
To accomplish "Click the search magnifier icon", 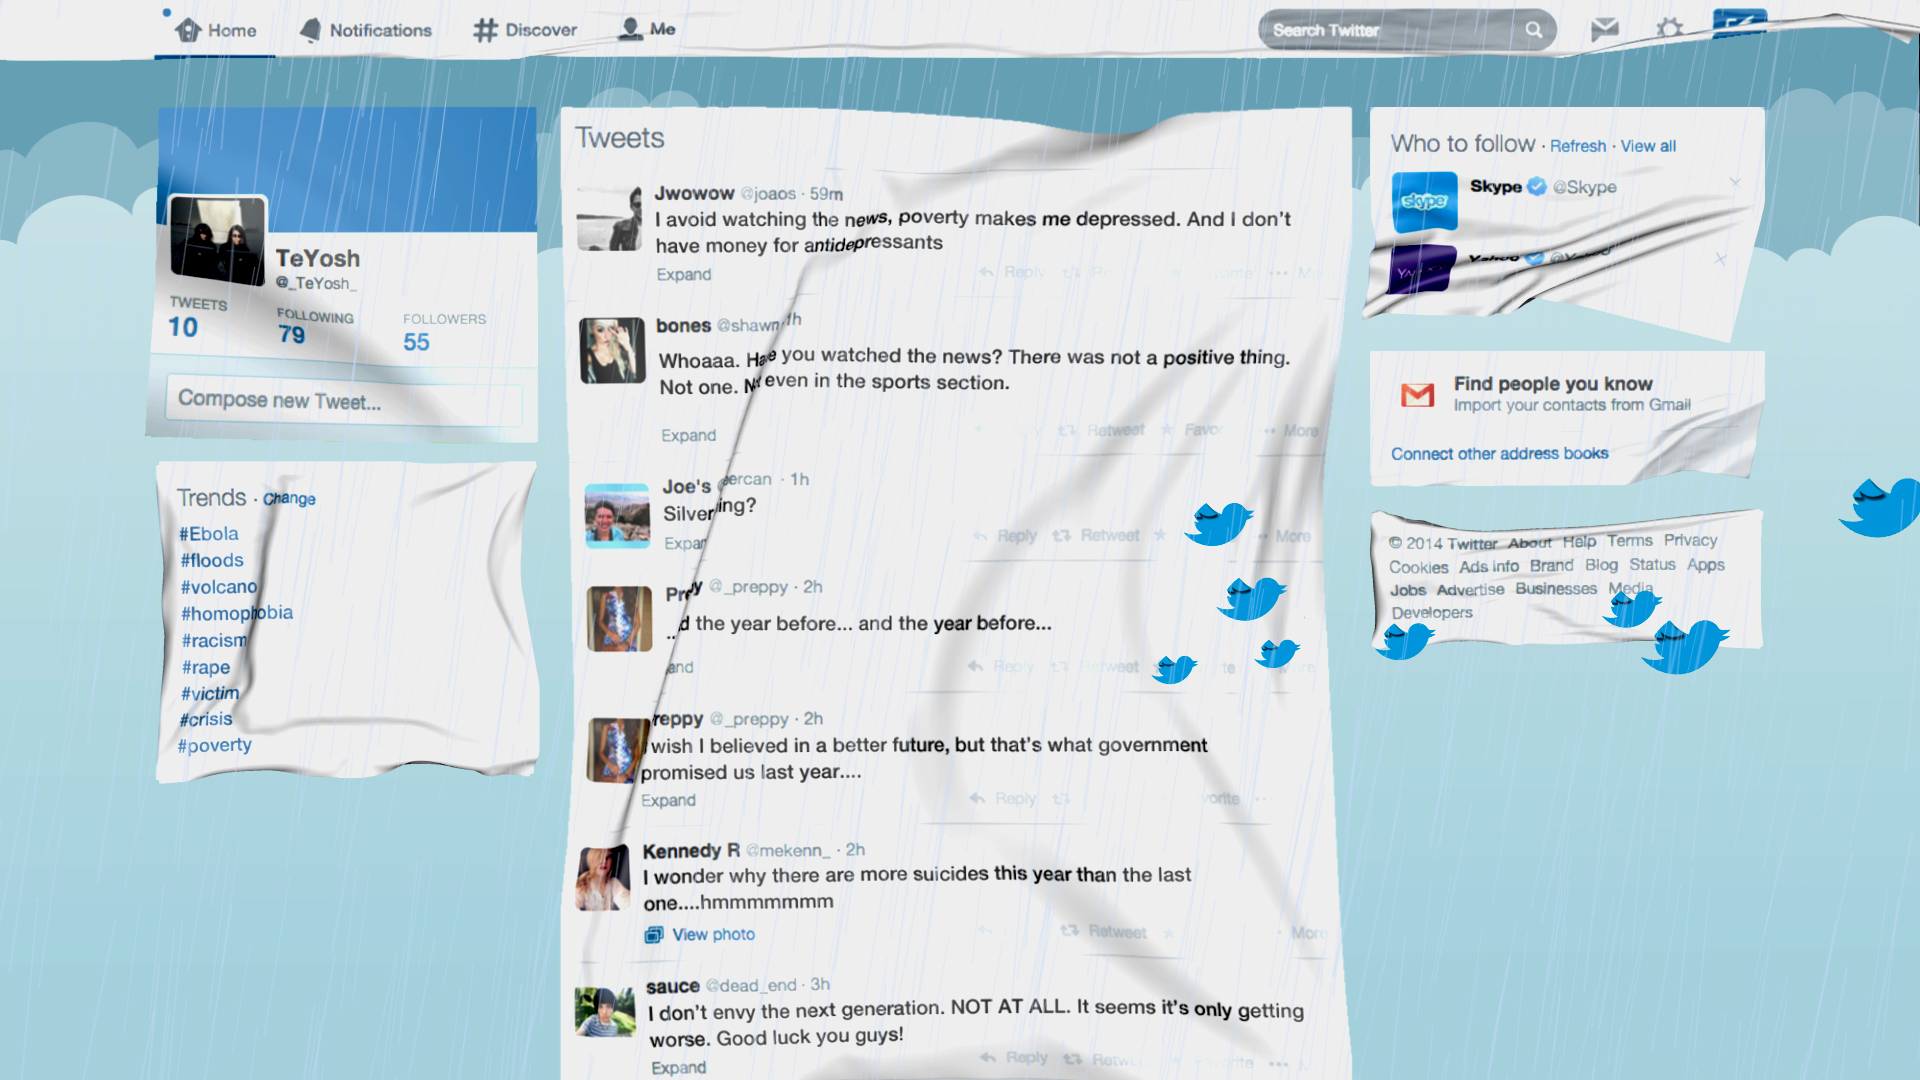I will [1533, 30].
